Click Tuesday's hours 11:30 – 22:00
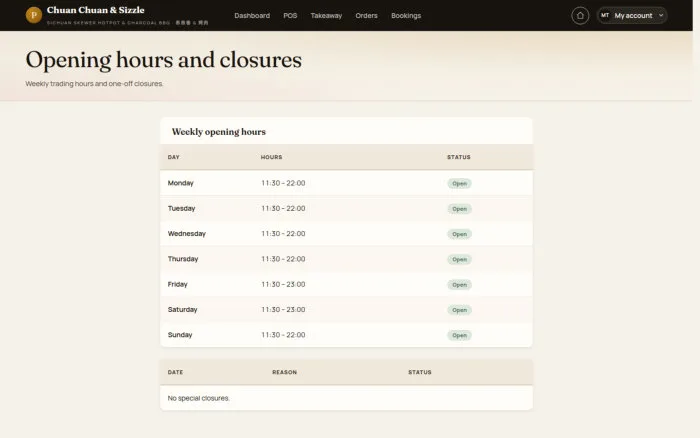Image resolution: width=700 pixels, height=438 pixels. pyautogui.click(x=283, y=209)
